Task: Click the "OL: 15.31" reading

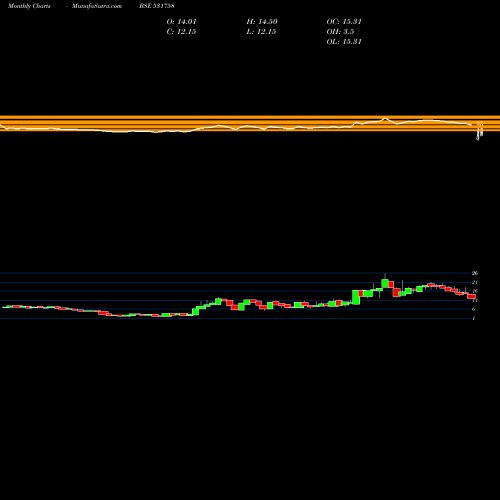Action: pyautogui.click(x=344, y=41)
